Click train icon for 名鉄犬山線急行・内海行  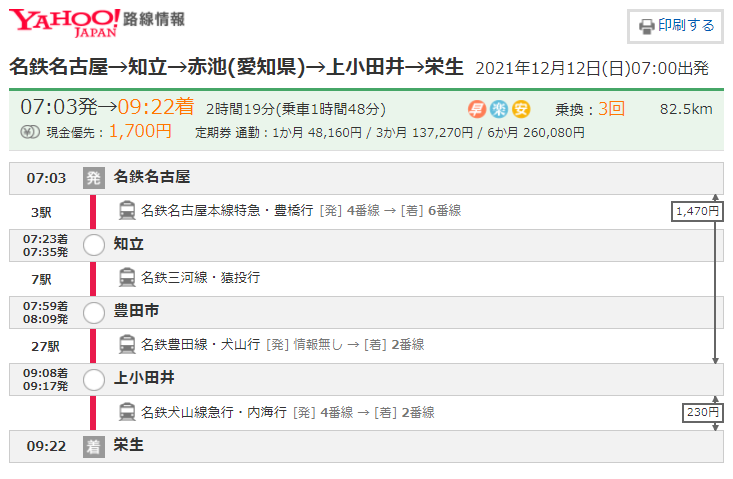coord(127,412)
